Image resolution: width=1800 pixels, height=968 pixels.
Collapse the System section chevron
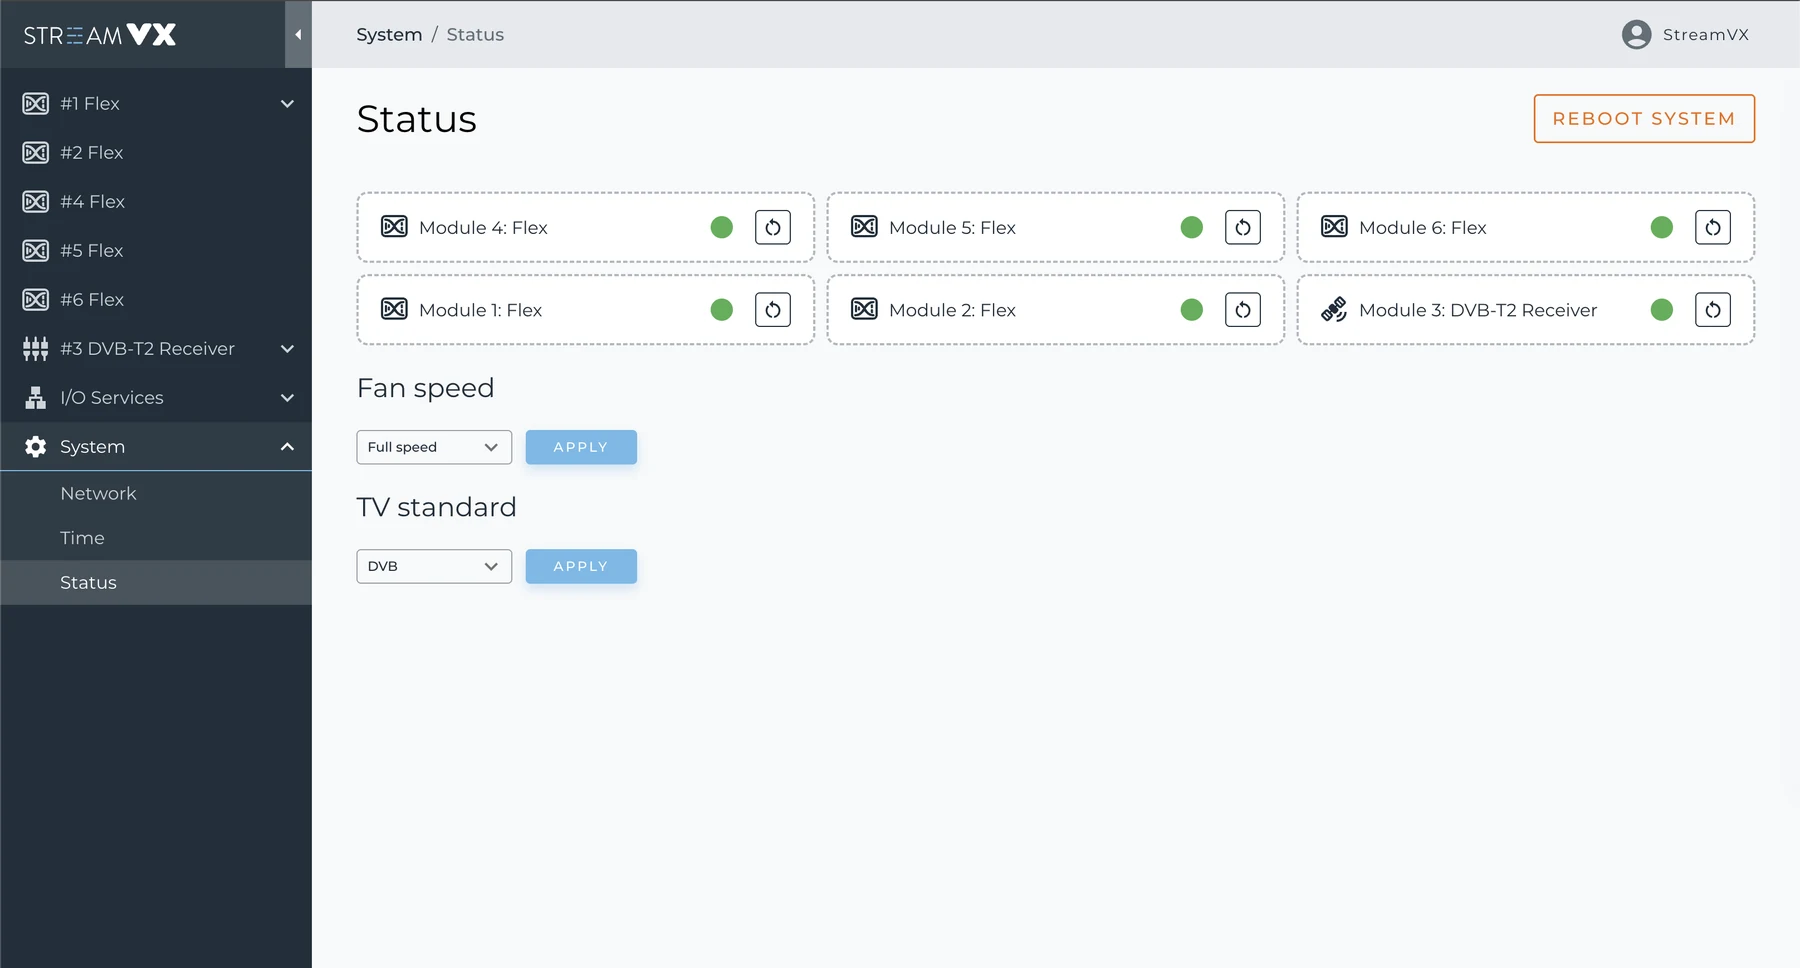coord(287,446)
